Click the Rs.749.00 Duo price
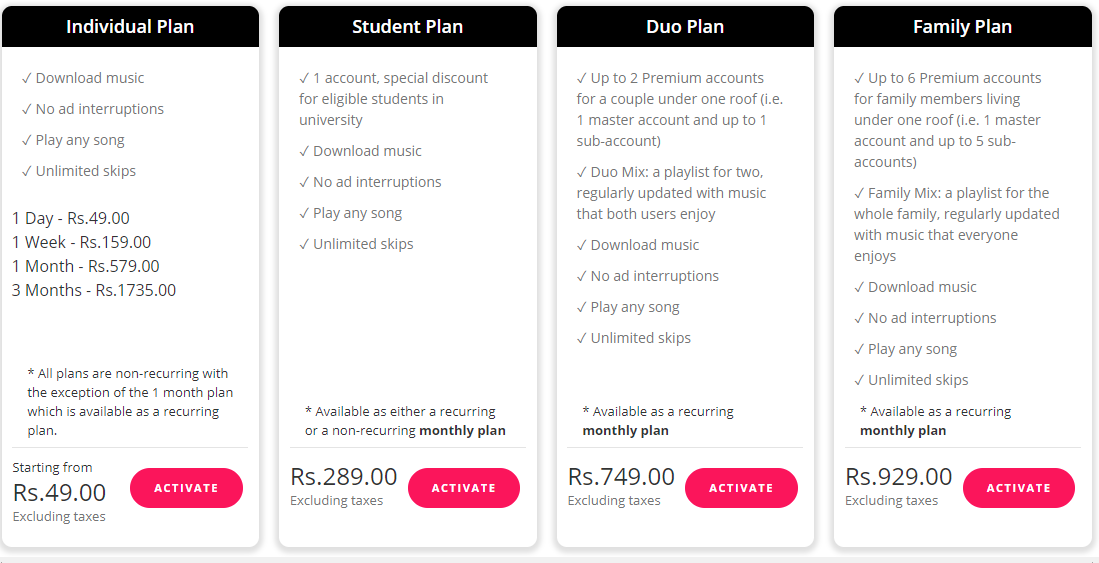 [x=621, y=477]
